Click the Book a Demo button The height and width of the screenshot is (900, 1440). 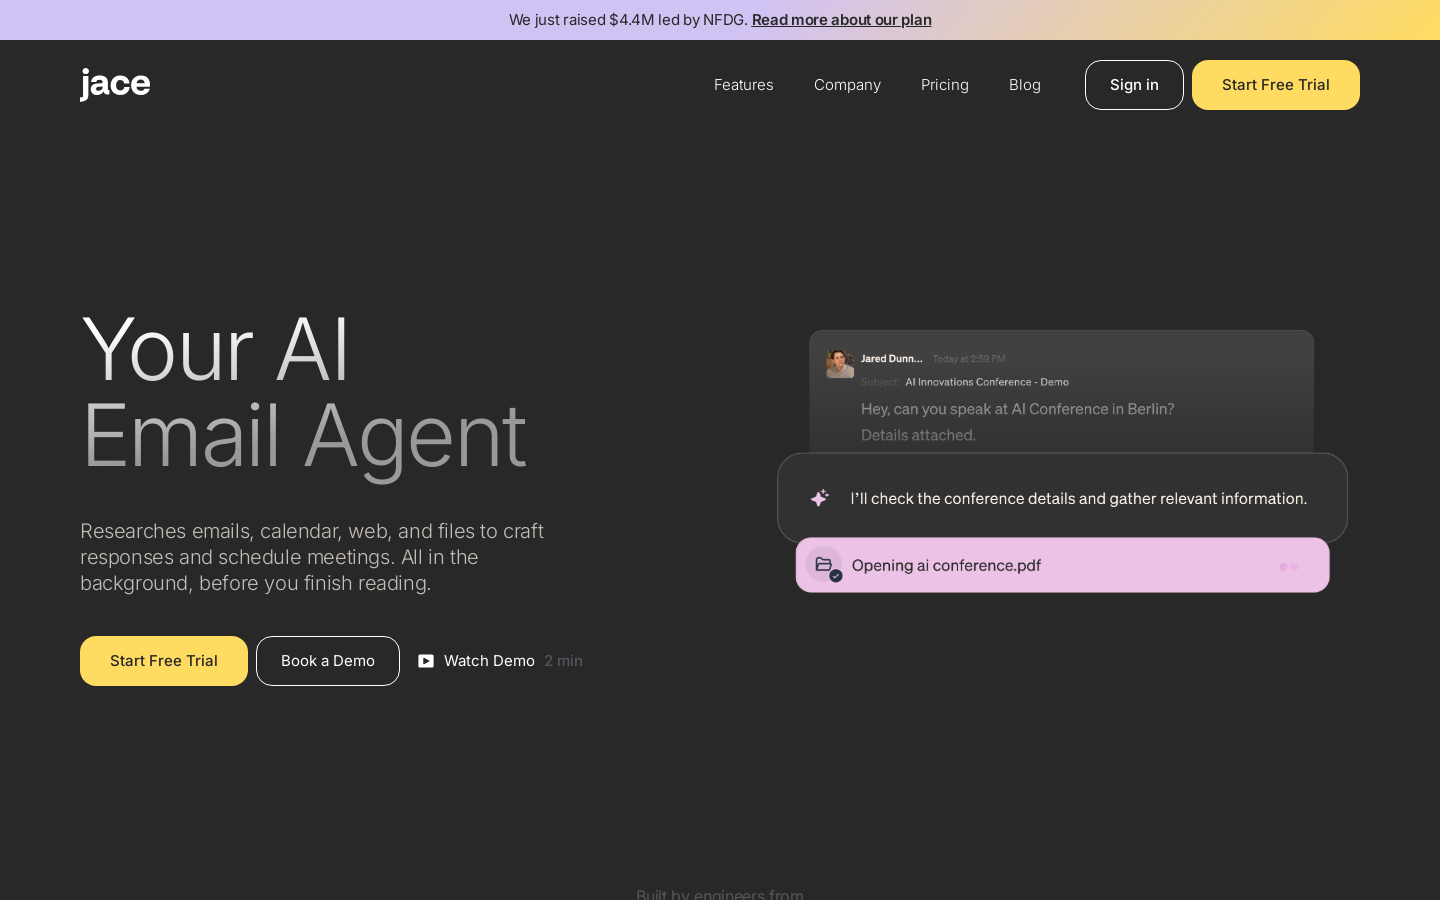(x=328, y=661)
